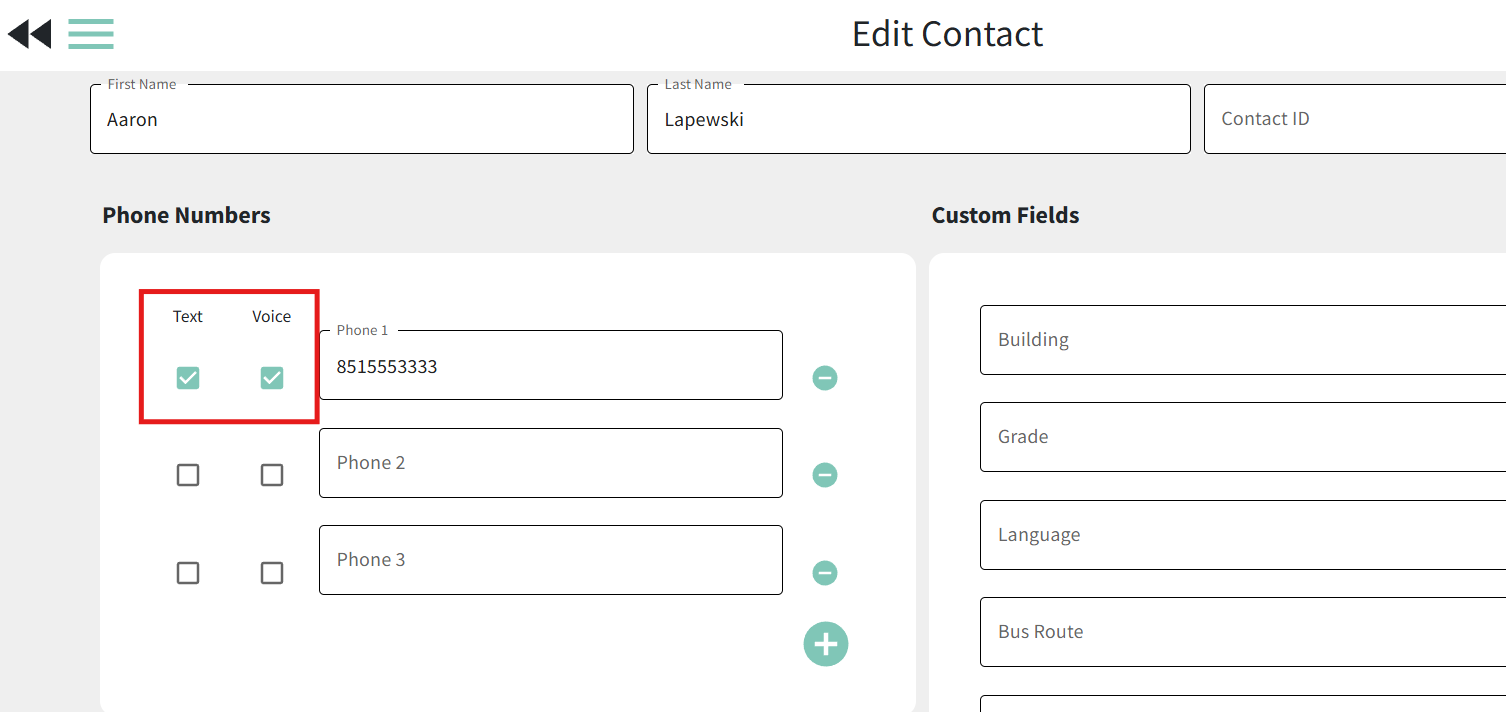Remove the Phone 2 row
The image size is (1506, 712).
click(825, 475)
